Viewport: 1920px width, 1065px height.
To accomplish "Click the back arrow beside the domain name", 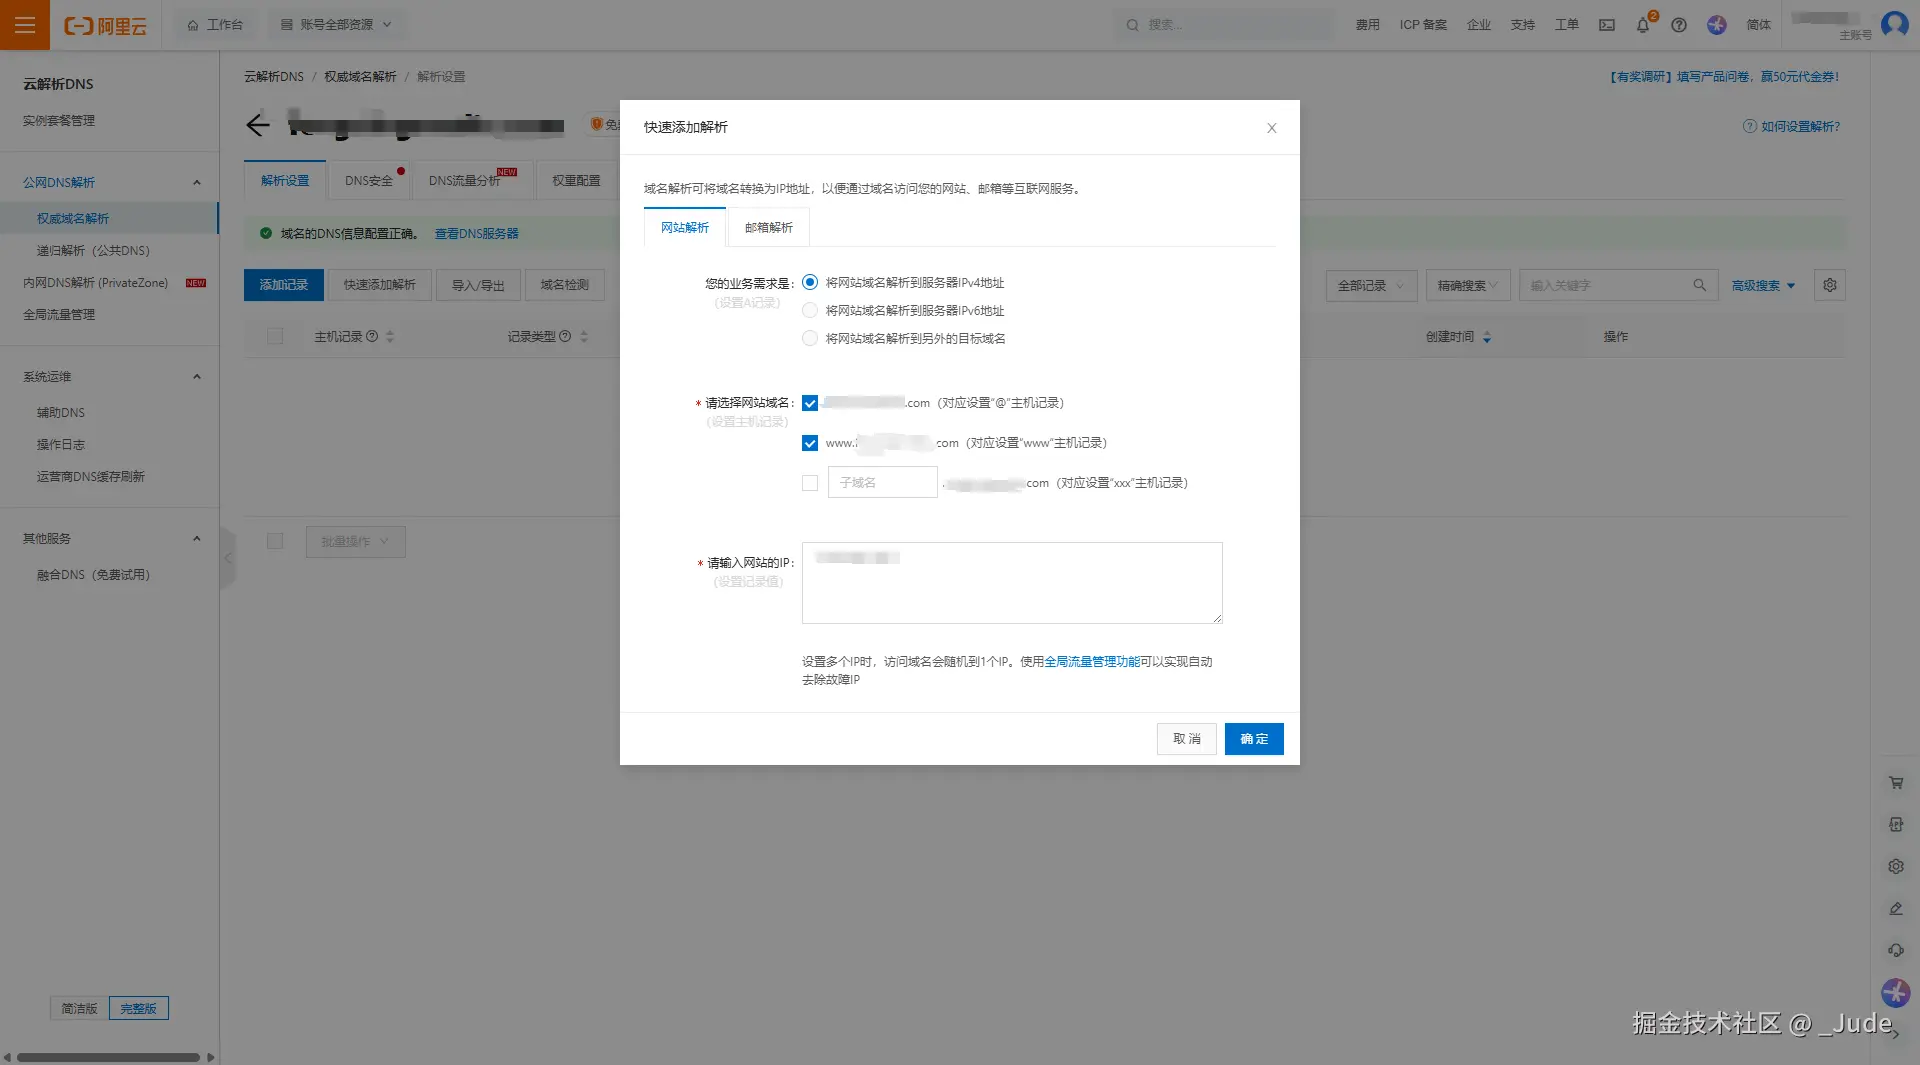I will 258,125.
